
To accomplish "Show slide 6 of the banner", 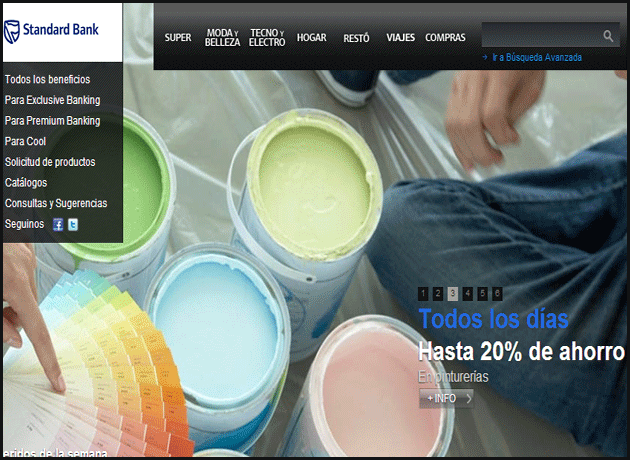I will pyautogui.click(x=497, y=294).
